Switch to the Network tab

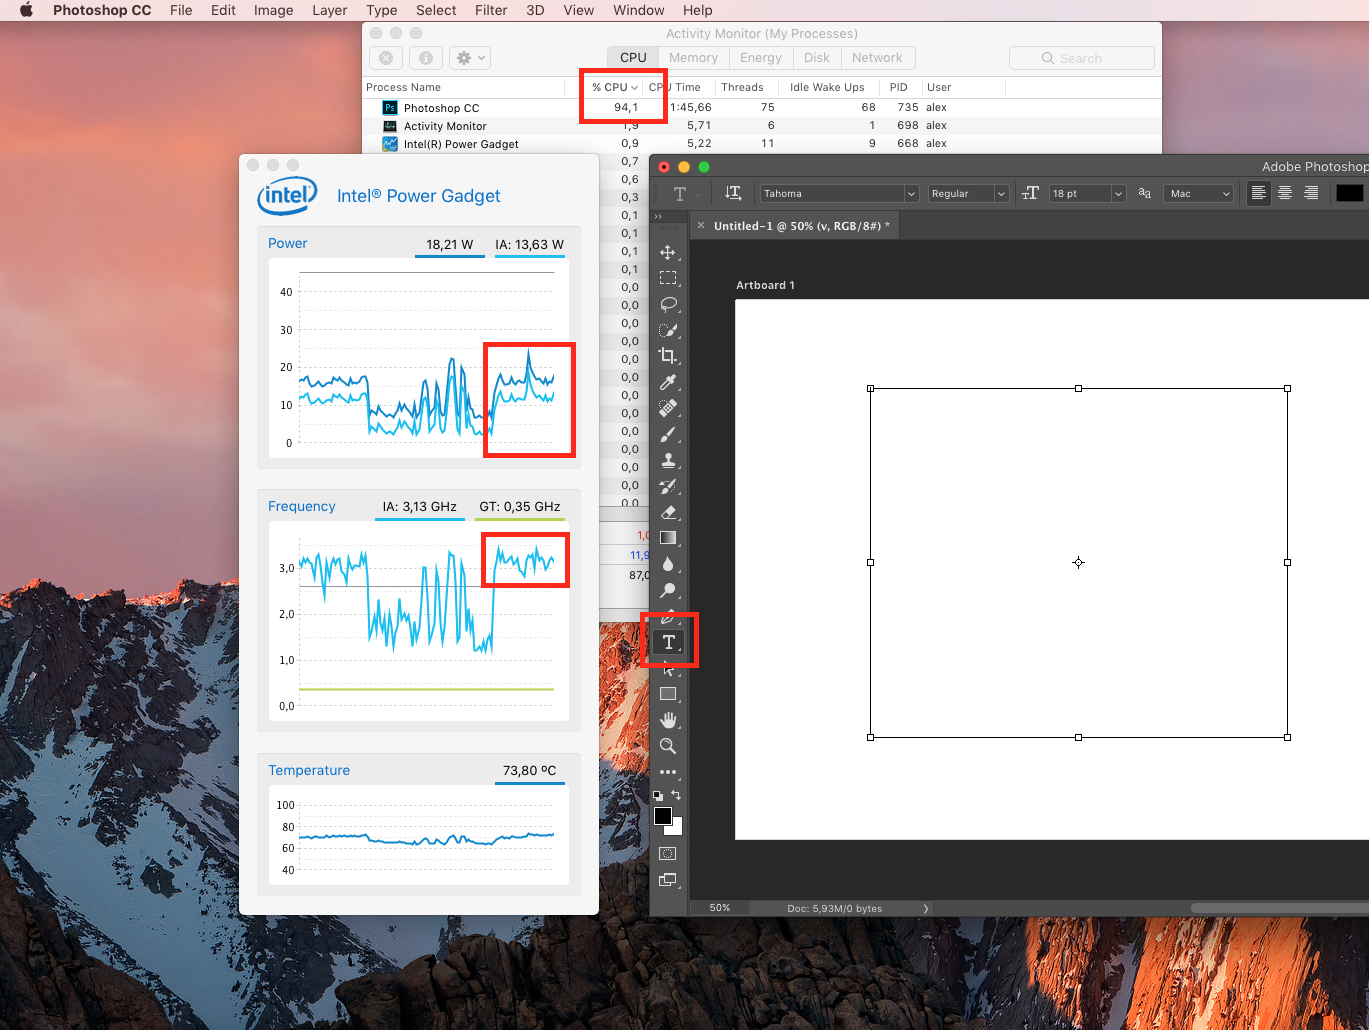click(x=877, y=58)
